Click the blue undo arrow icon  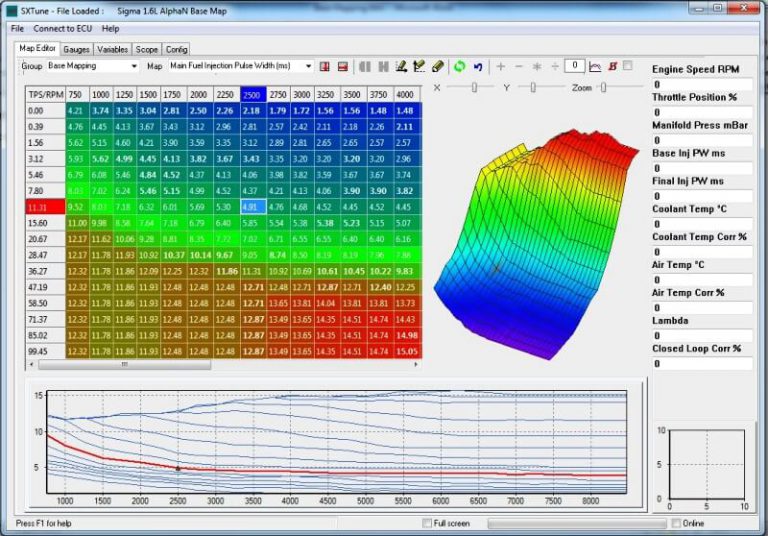coord(478,66)
